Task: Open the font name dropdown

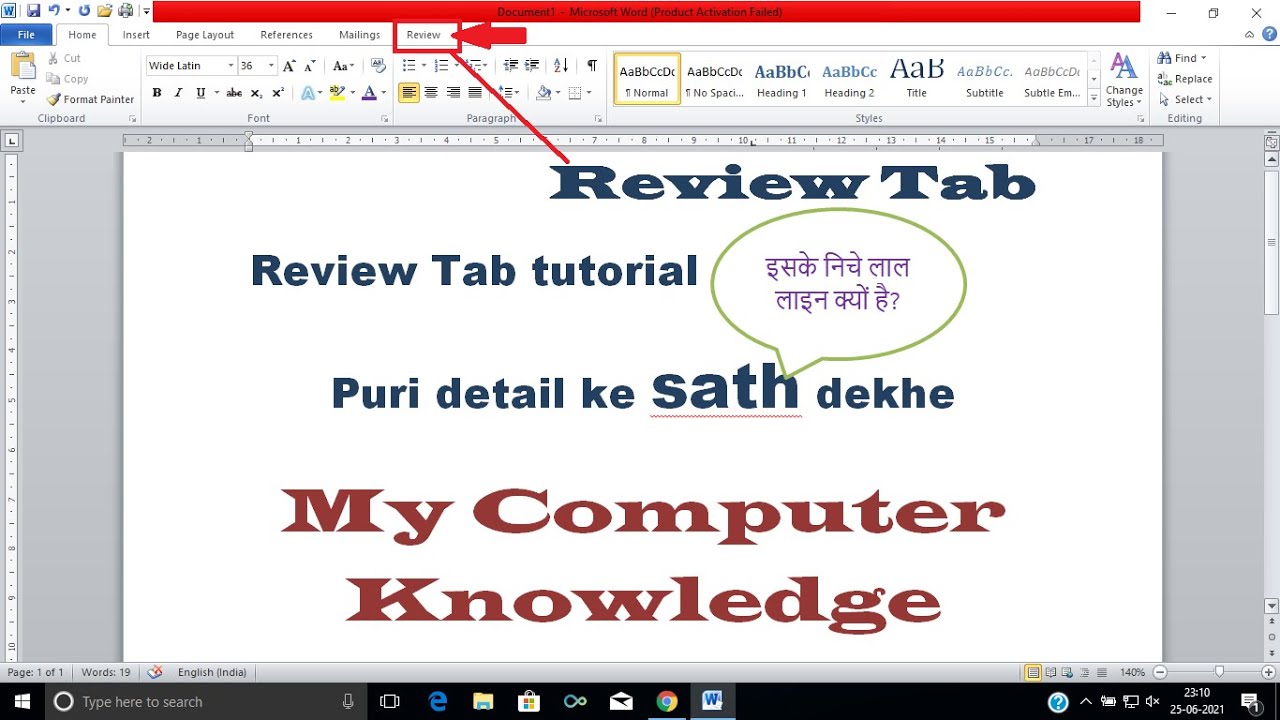Action: point(231,66)
